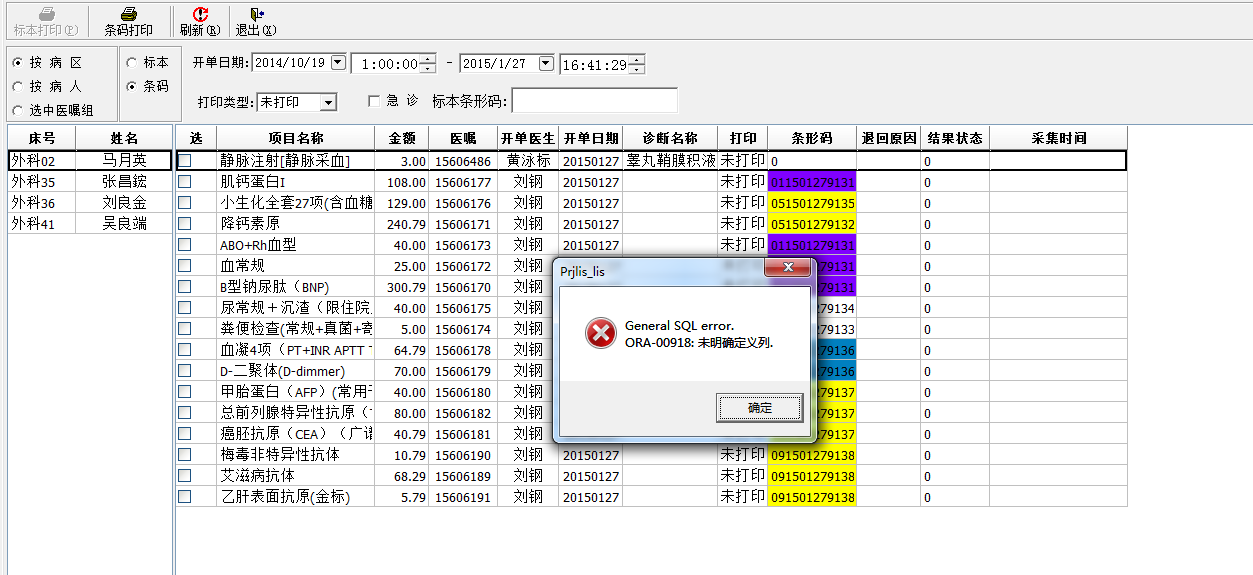The image size is (1253, 575).
Task: Click the D-二聚体(D-dimmer) item name
Action: click(x=296, y=371)
